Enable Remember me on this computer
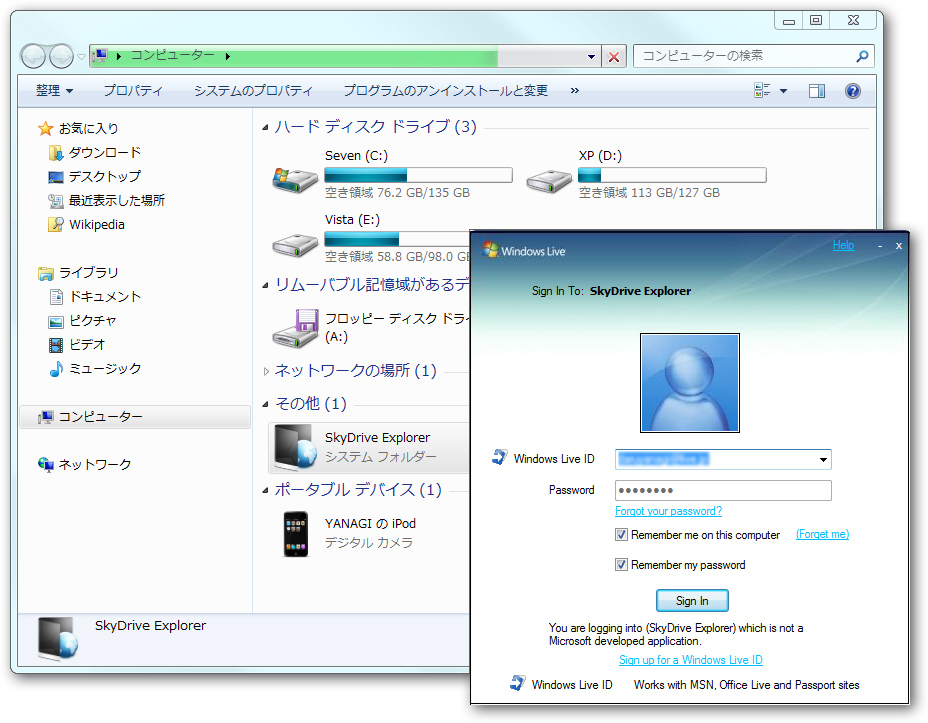 623,534
